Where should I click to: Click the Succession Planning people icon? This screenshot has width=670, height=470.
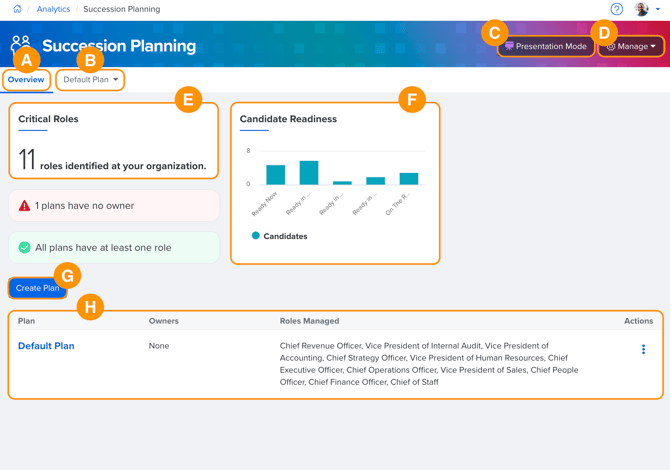tap(21, 44)
